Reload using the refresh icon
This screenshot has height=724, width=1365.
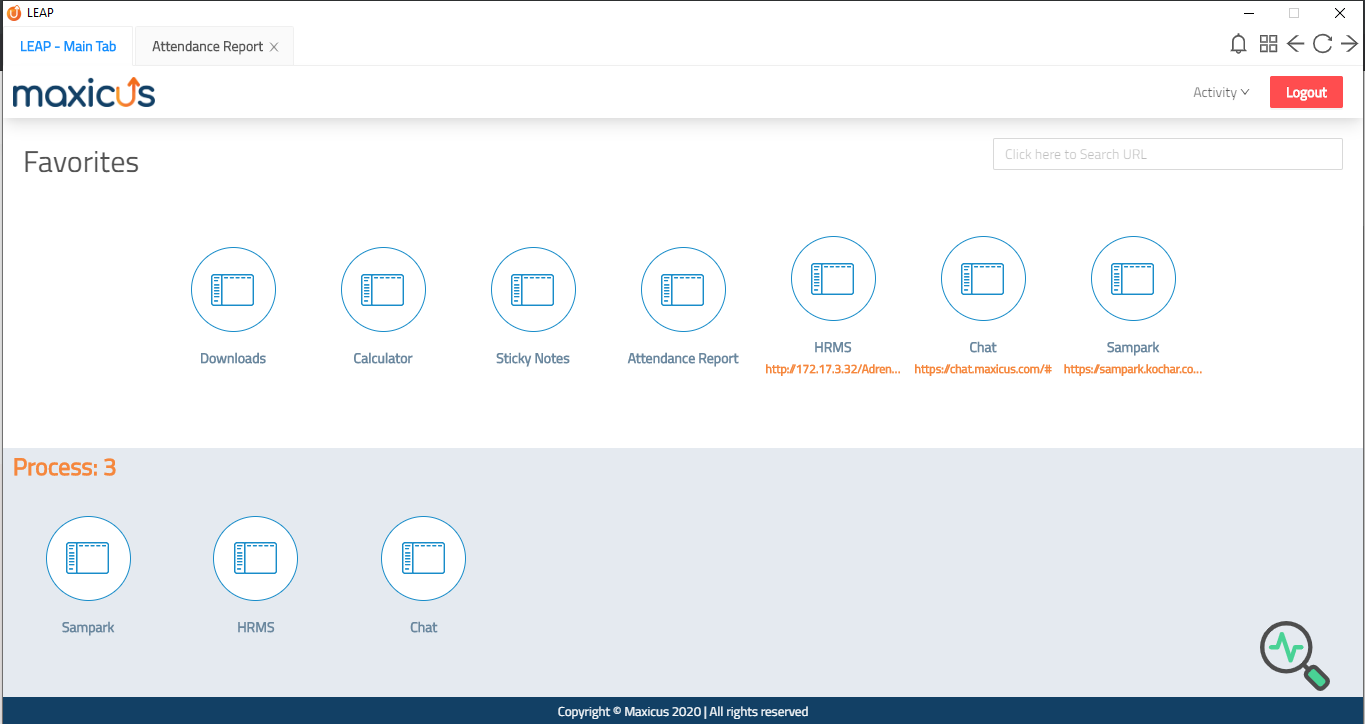click(x=1322, y=44)
